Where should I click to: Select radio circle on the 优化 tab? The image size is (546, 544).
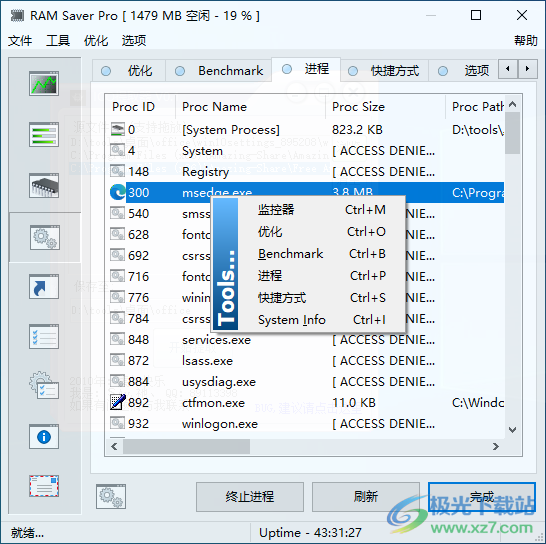[106, 71]
